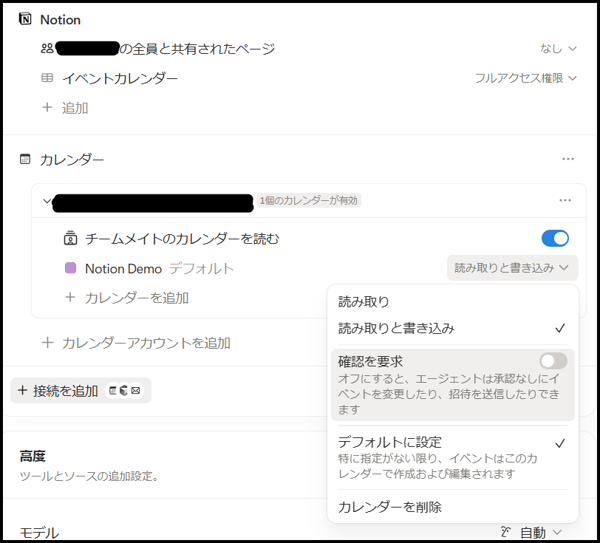This screenshot has height=543, width=600.
Task: Click the plus icon next to 追加
Action: point(47,108)
